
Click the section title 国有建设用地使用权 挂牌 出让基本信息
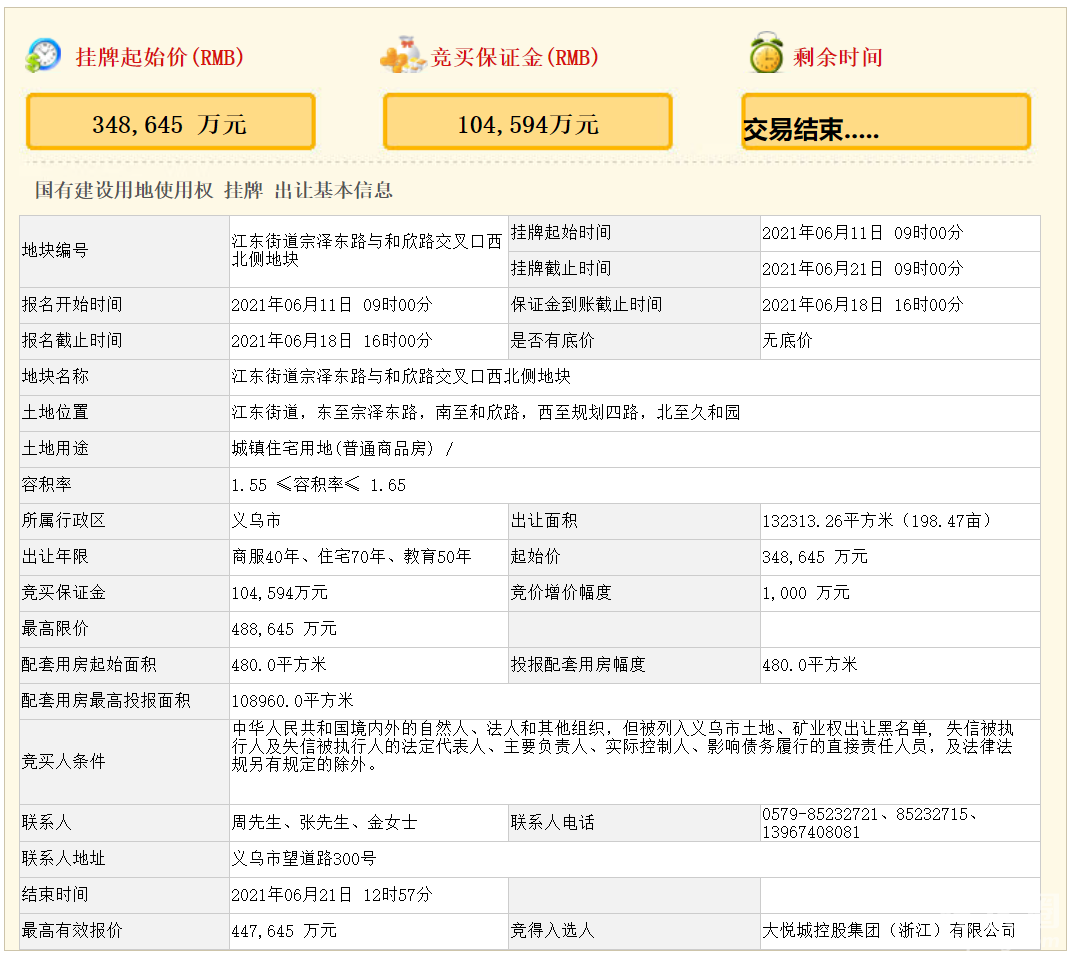[x=214, y=190]
